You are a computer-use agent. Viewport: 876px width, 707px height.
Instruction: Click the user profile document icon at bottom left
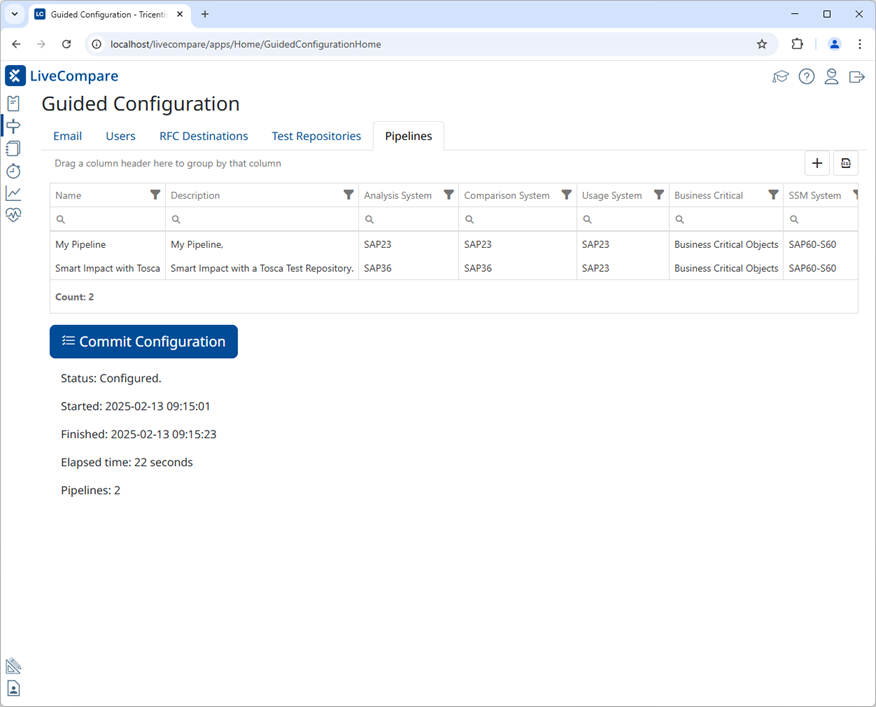(x=13, y=688)
